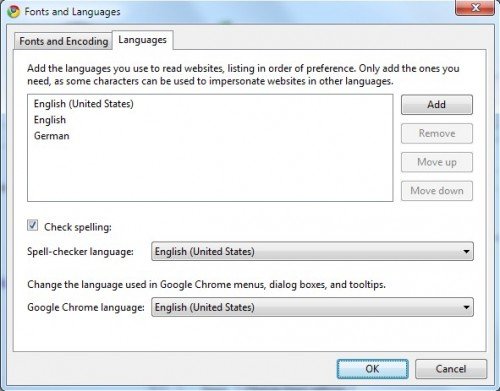Screen dimensions: 500x391
Task: Switch to Fonts and Encoding tab
Action: point(63,41)
